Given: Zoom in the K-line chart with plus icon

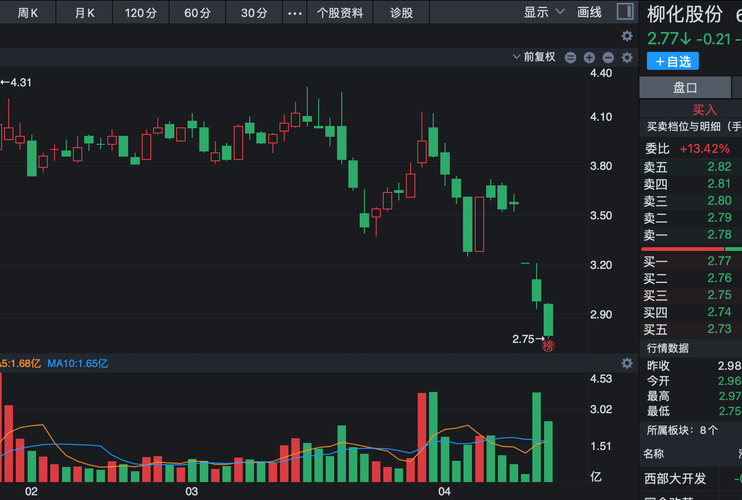Looking at the screenshot, I should (590, 57).
